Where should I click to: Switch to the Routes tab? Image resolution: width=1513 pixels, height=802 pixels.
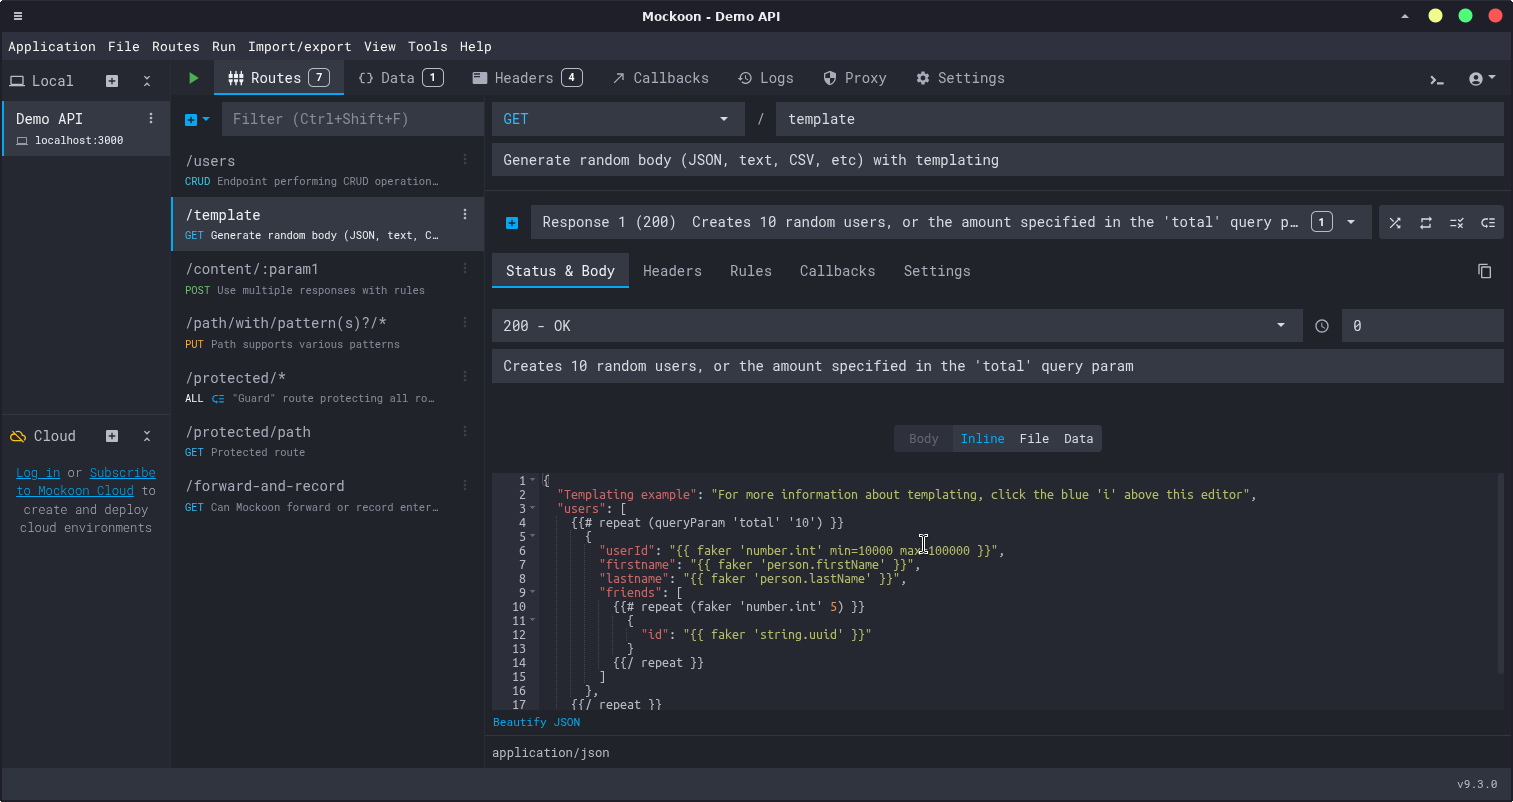coord(279,78)
